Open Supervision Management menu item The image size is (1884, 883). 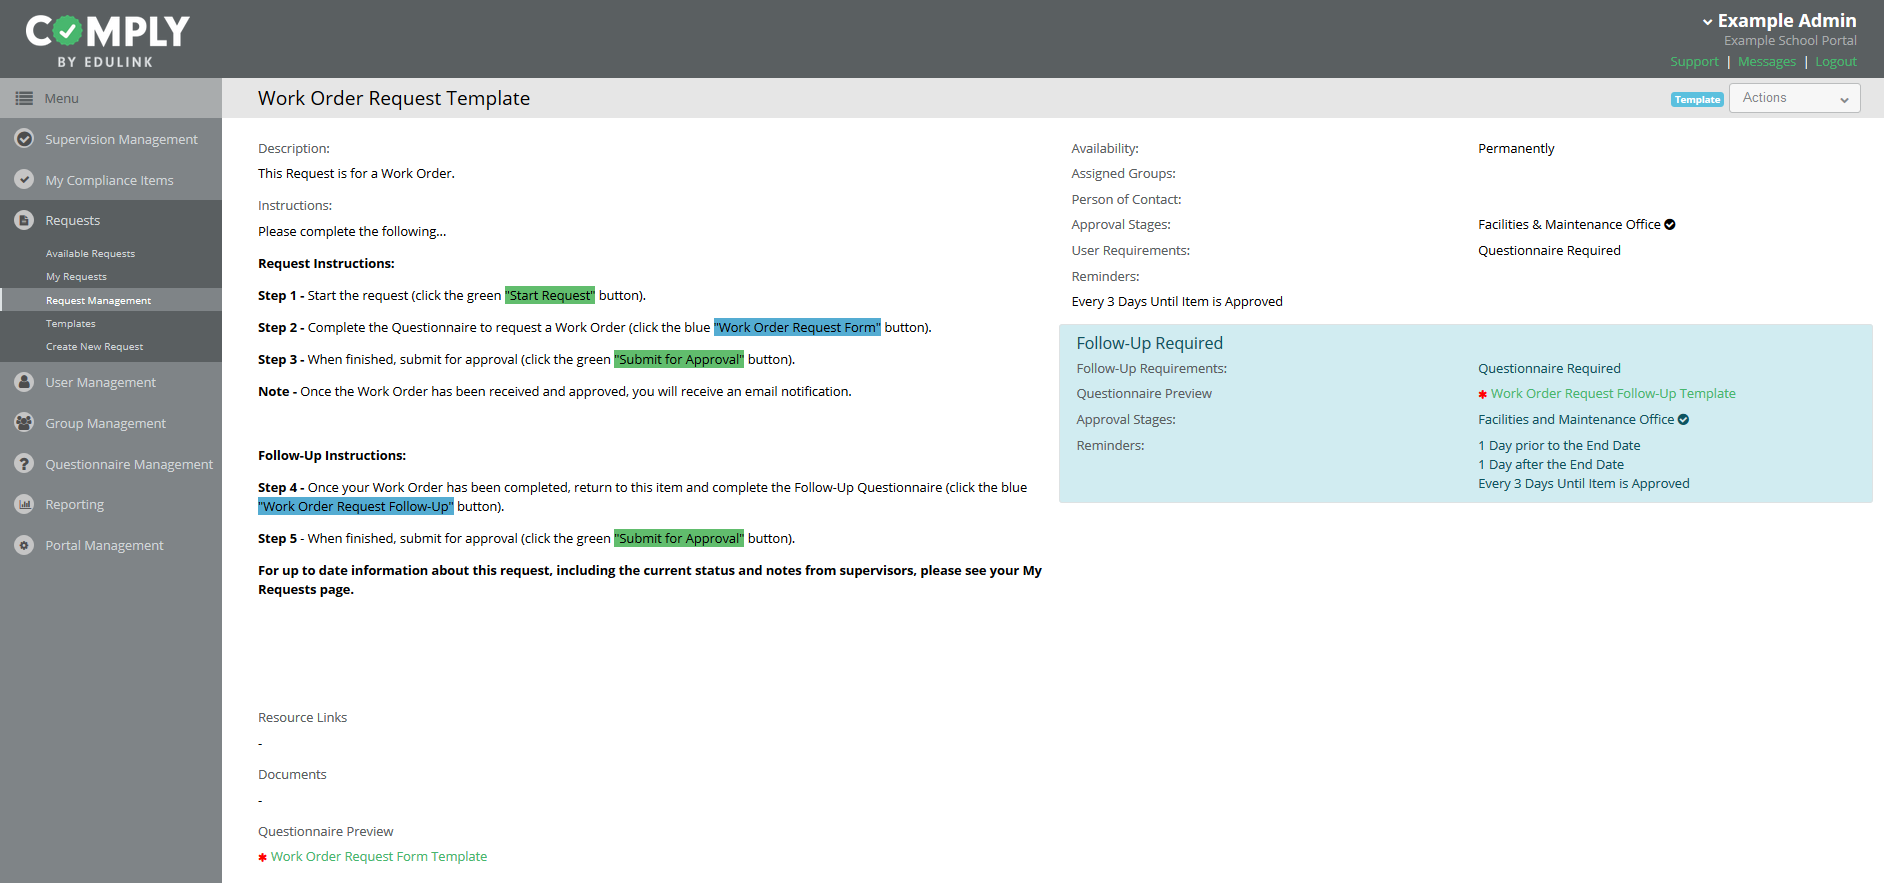111,139
